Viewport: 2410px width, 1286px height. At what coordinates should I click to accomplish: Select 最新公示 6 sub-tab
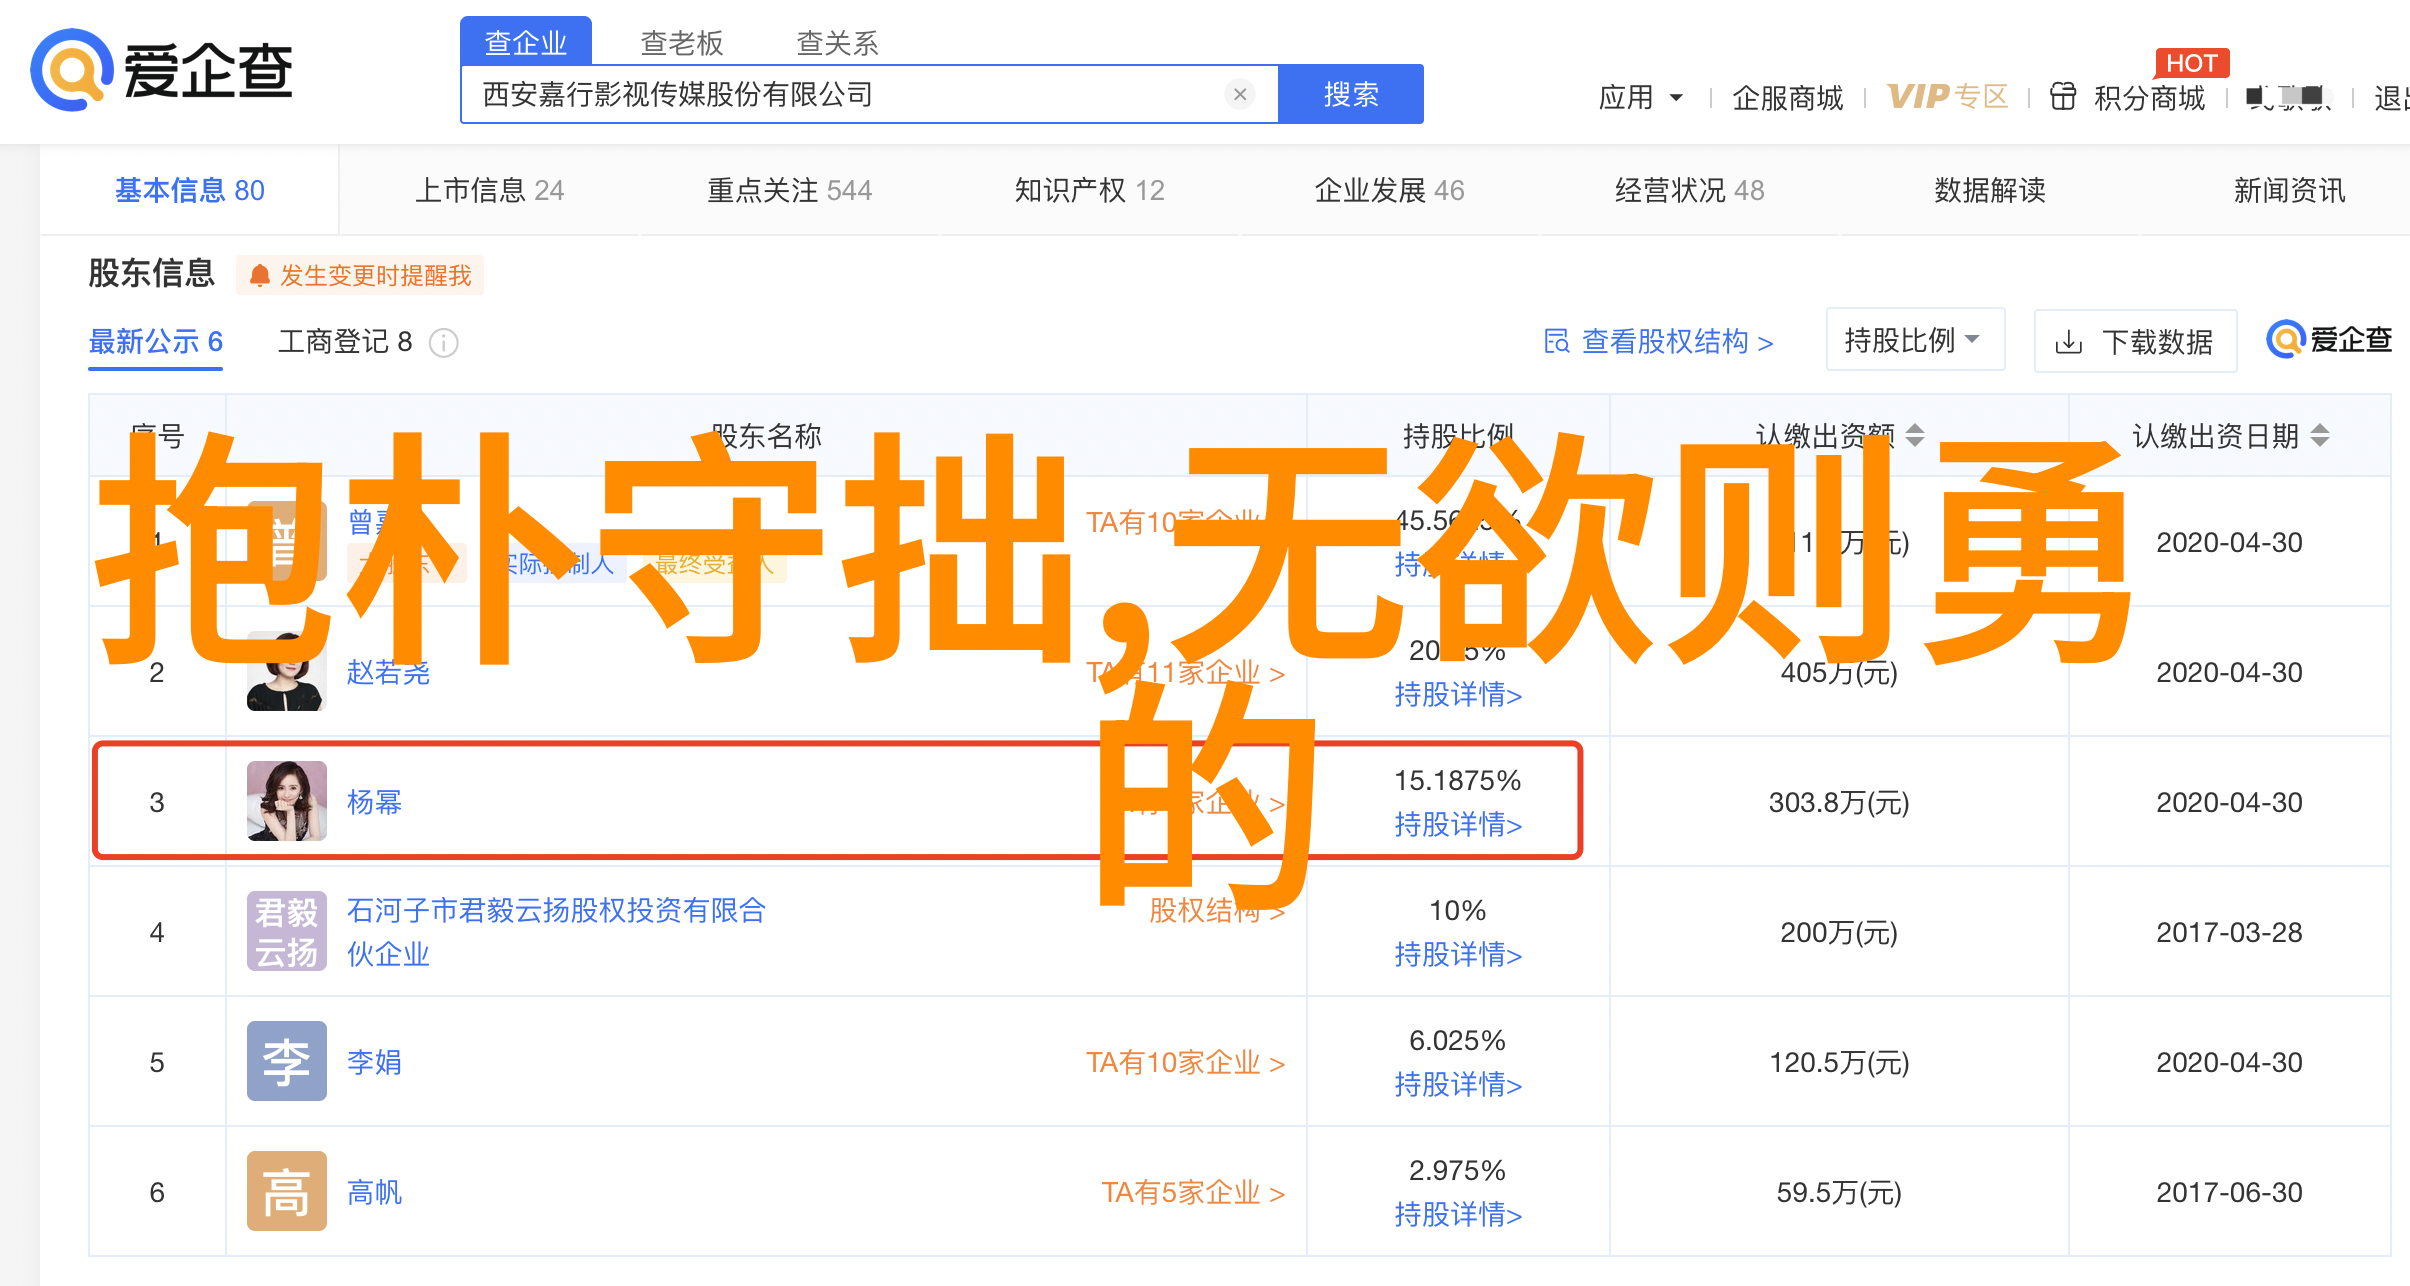click(x=156, y=342)
